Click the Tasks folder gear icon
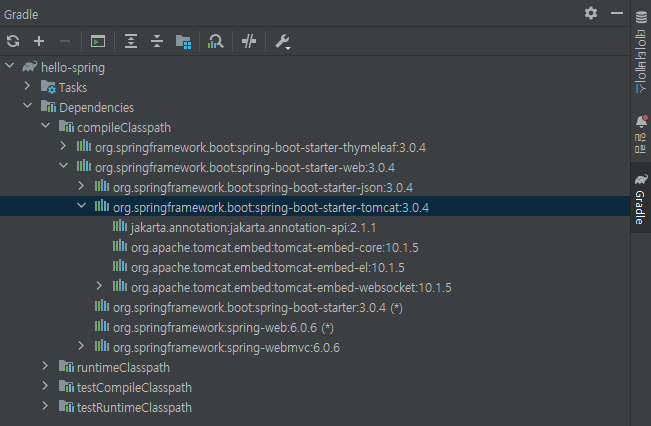Screen dimensions: 651x426 (48, 86)
